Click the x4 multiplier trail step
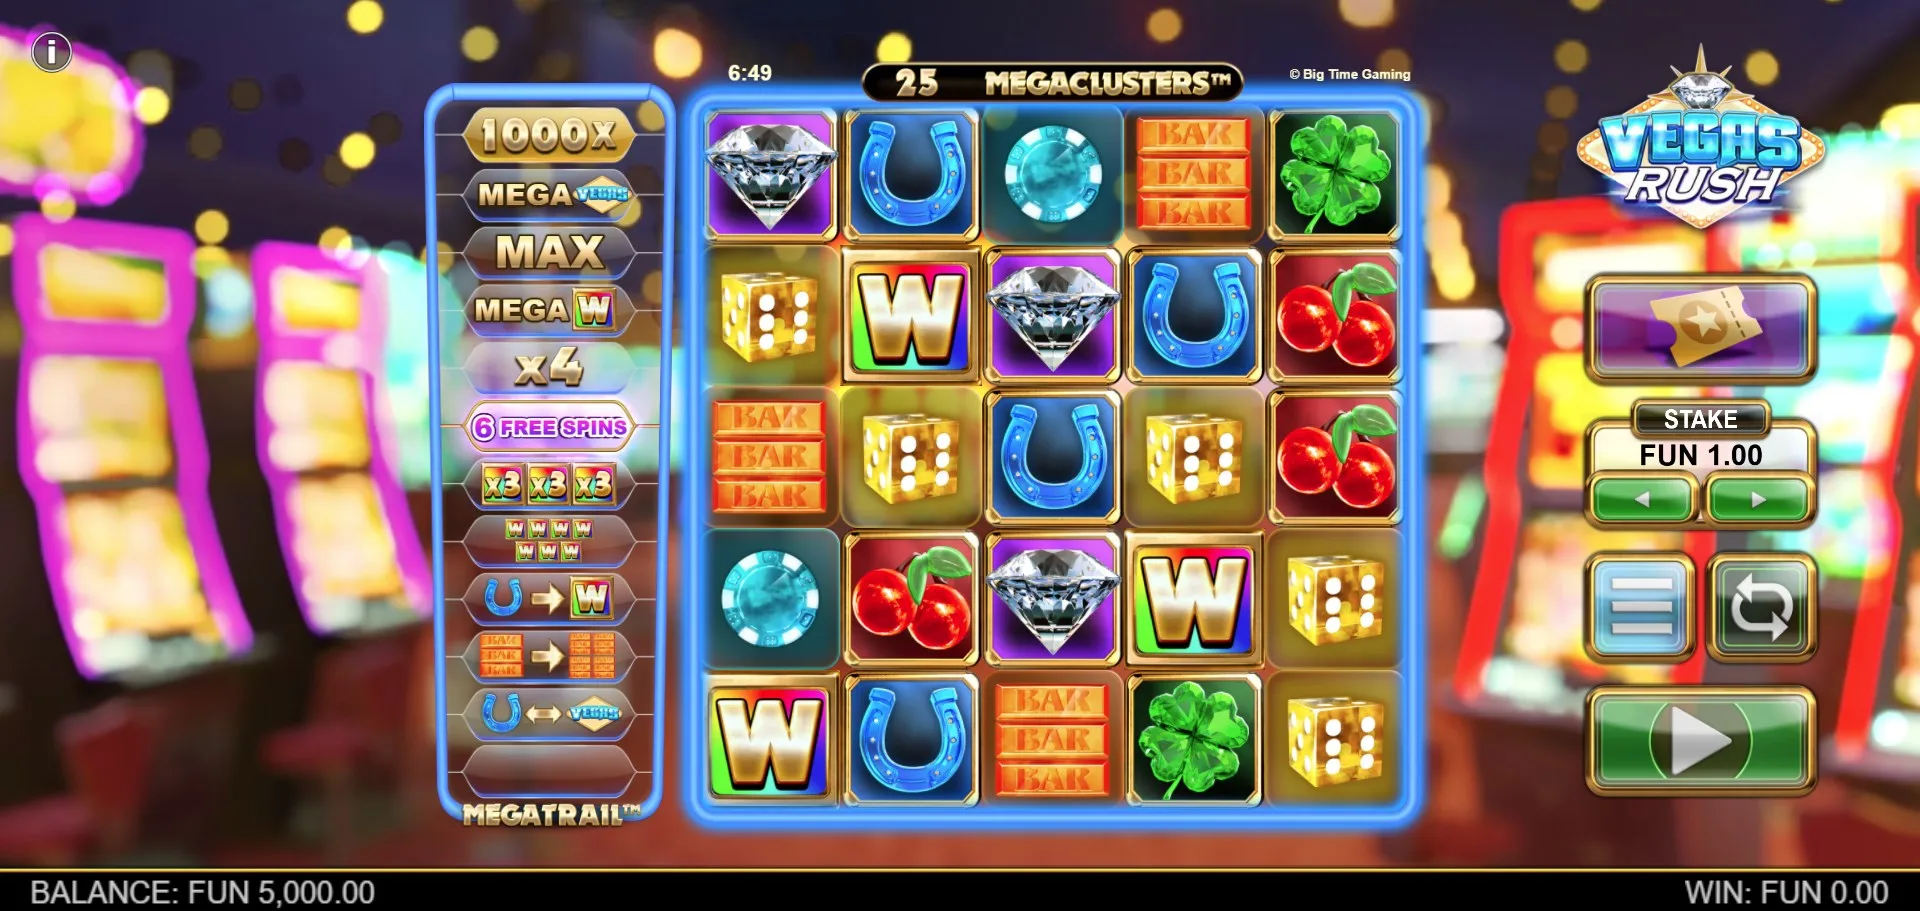1920x911 pixels. 549,367
